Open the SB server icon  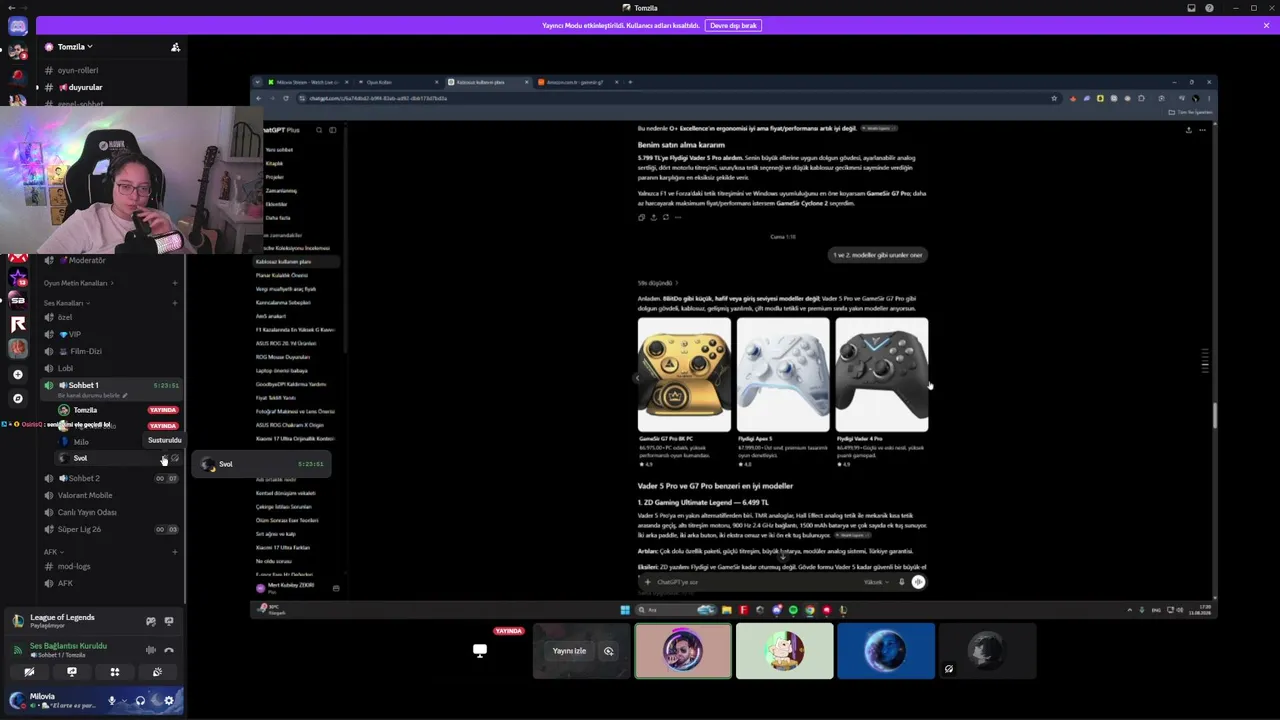pos(17,299)
